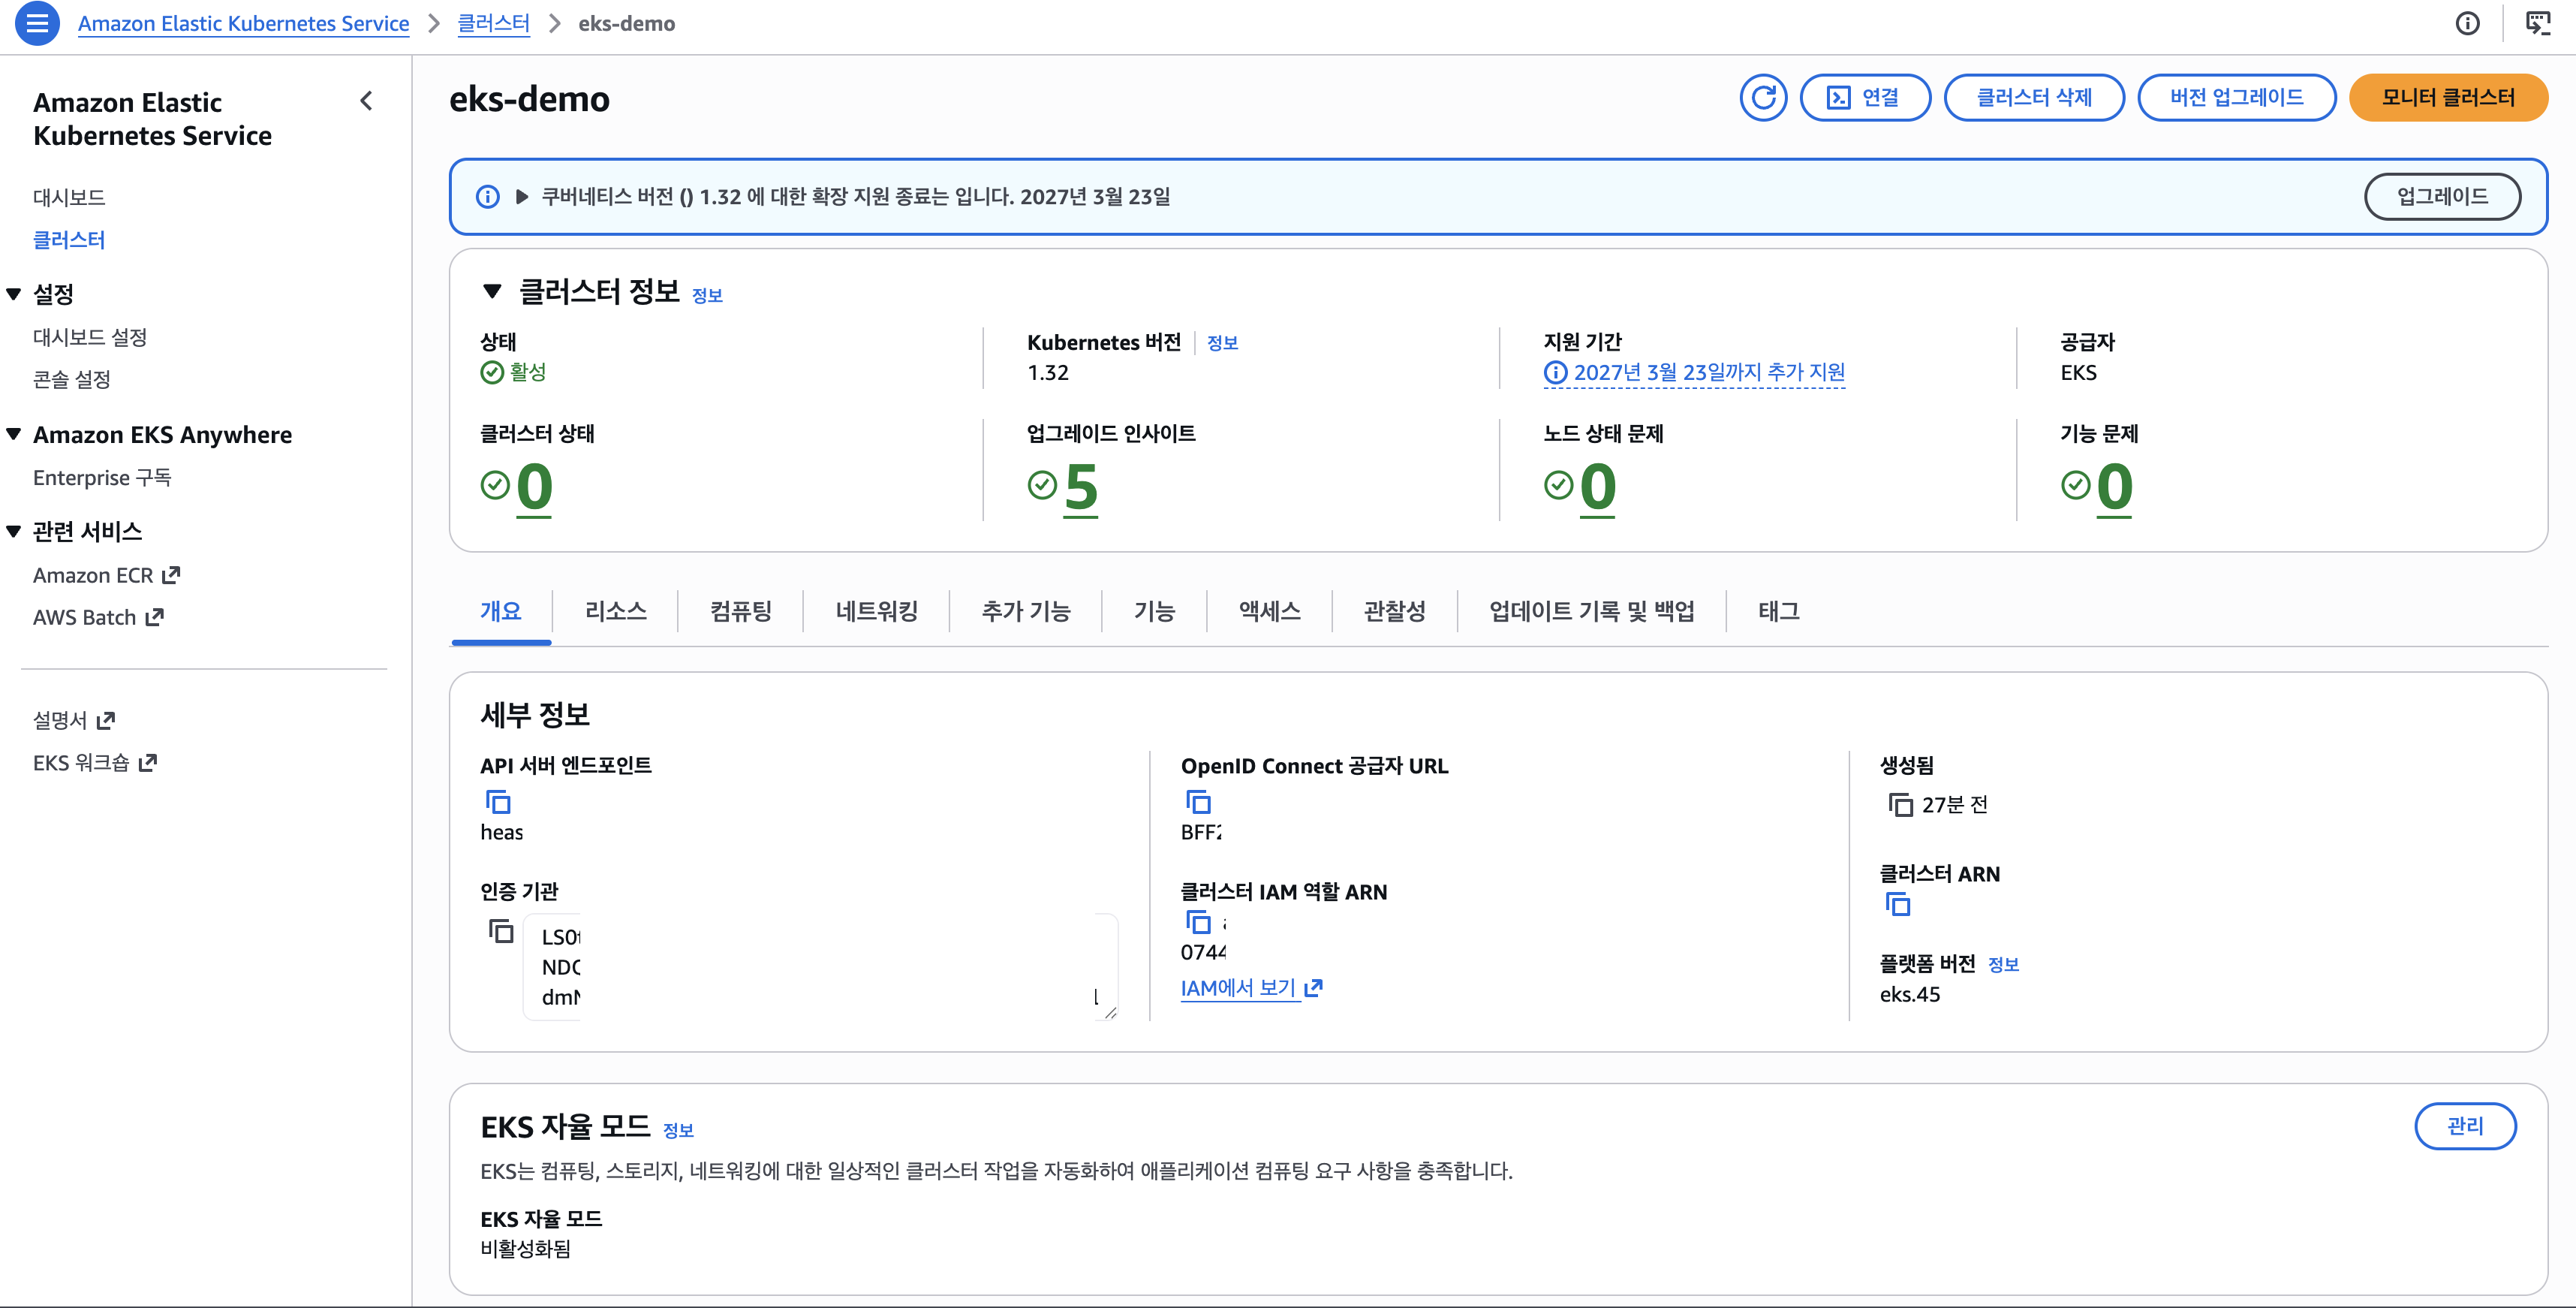The width and height of the screenshot is (2576, 1308).
Task: Collapse the Amazon EKS Anywhere sidebar section
Action: click(14, 434)
